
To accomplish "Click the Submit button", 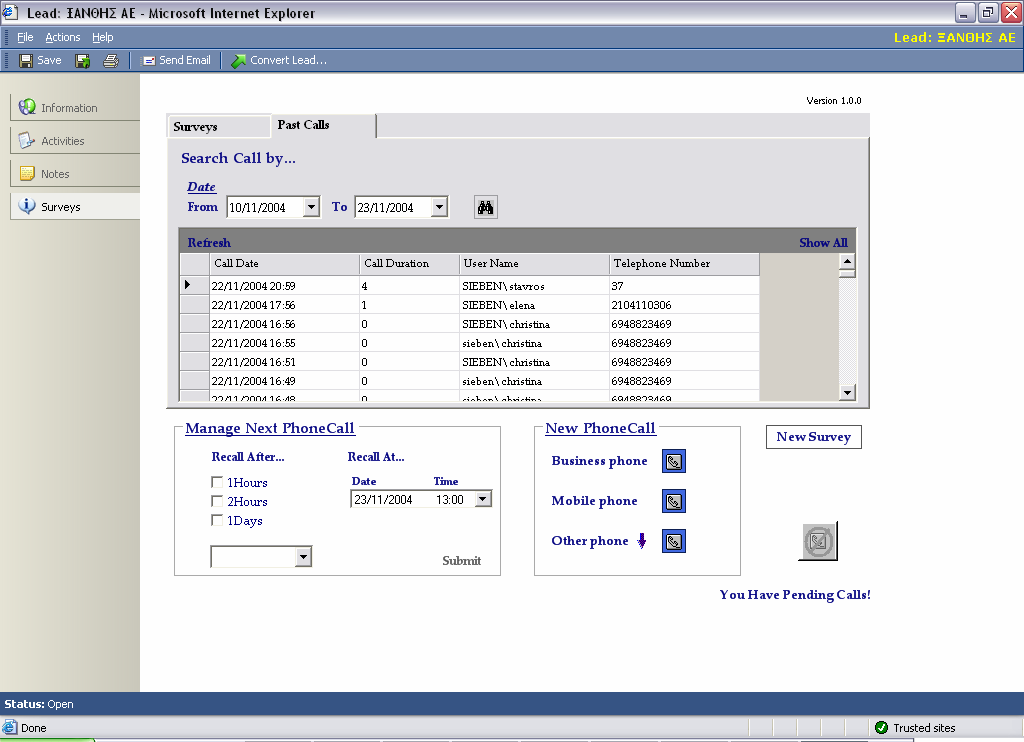I will pos(462,560).
